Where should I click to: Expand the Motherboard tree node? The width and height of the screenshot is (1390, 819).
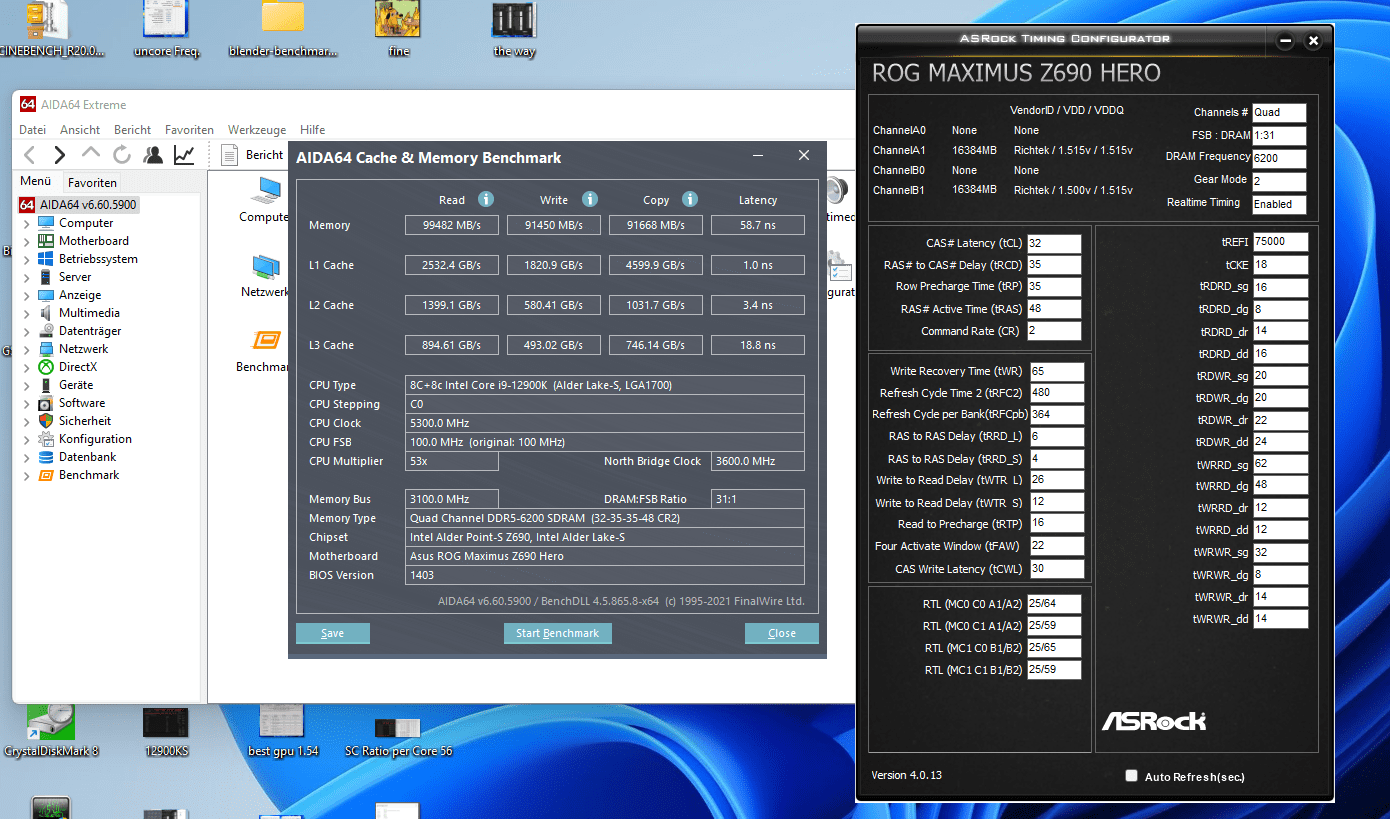point(27,242)
